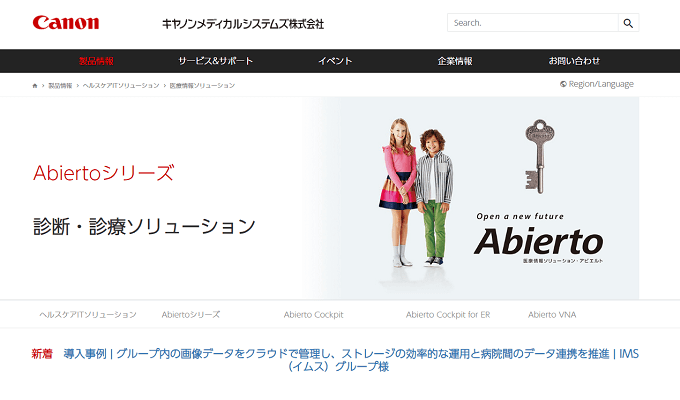Focus the Search input field
The height and width of the screenshot is (400, 680).
(x=533, y=23)
